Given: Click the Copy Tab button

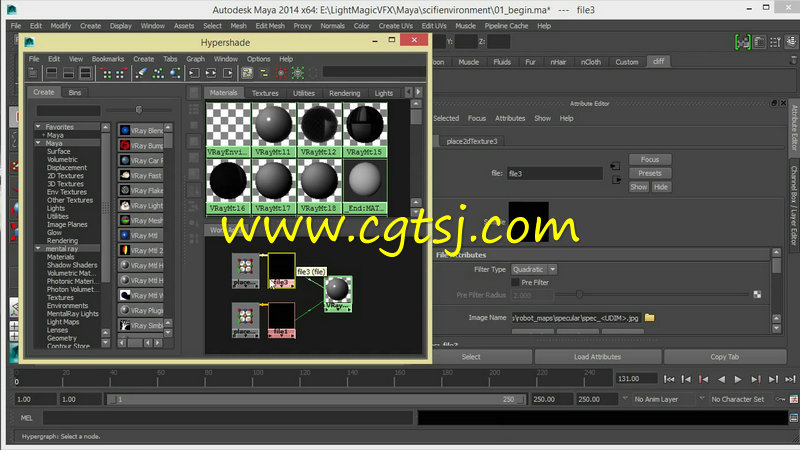Looking at the screenshot, I should (x=724, y=357).
